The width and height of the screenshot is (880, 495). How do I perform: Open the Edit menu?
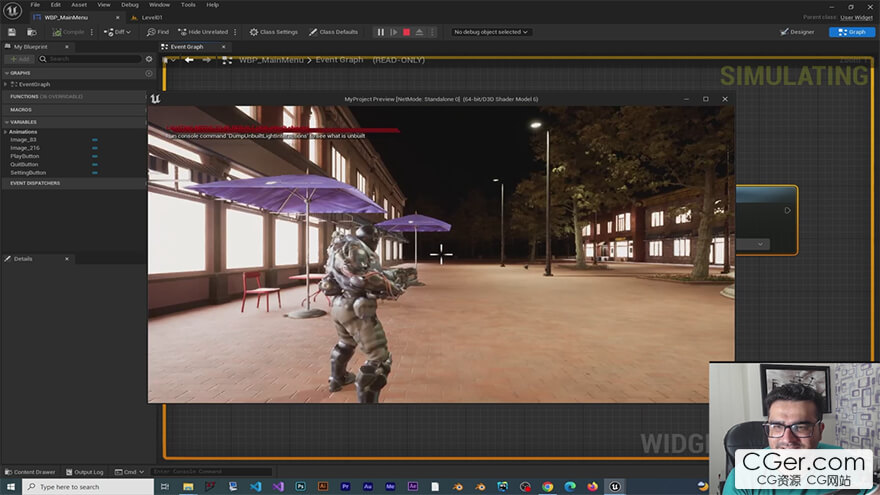coord(56,4)
